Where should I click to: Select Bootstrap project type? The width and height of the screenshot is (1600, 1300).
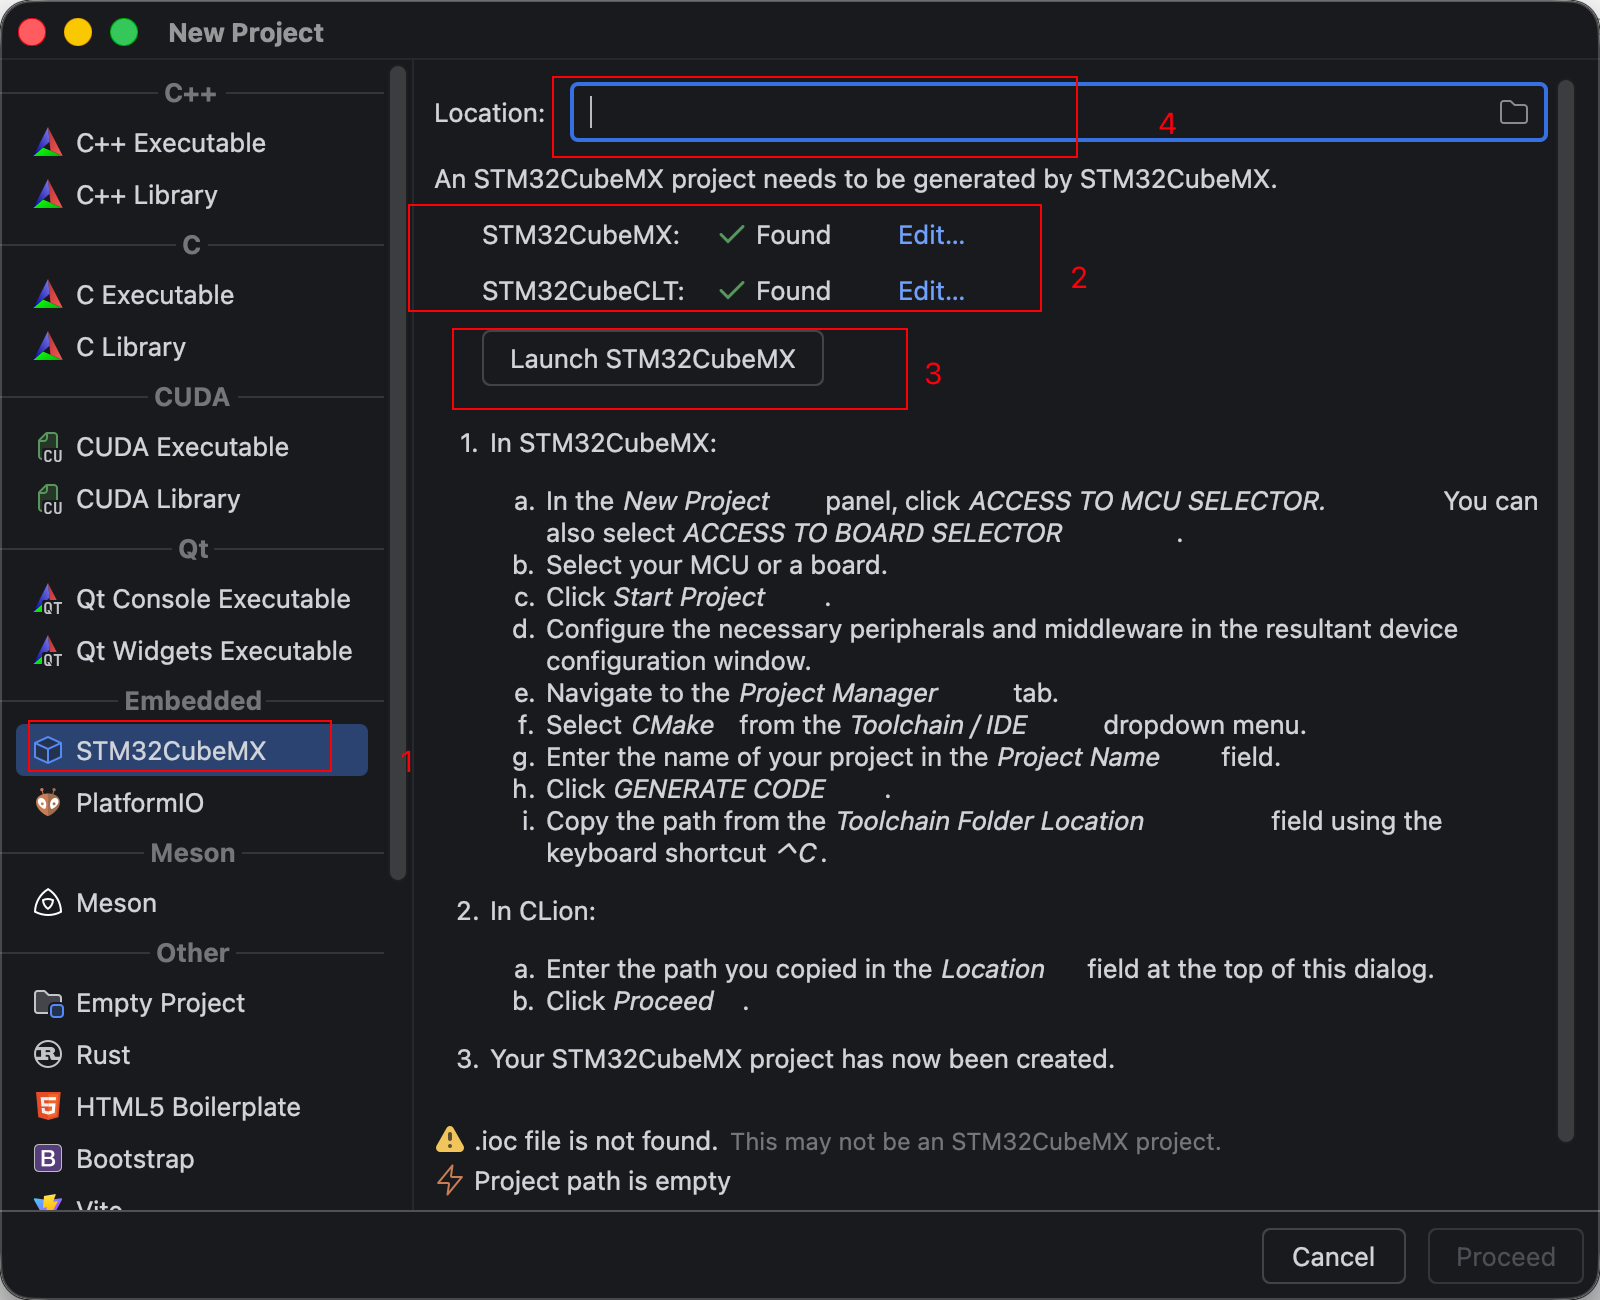coord(192,1159)
